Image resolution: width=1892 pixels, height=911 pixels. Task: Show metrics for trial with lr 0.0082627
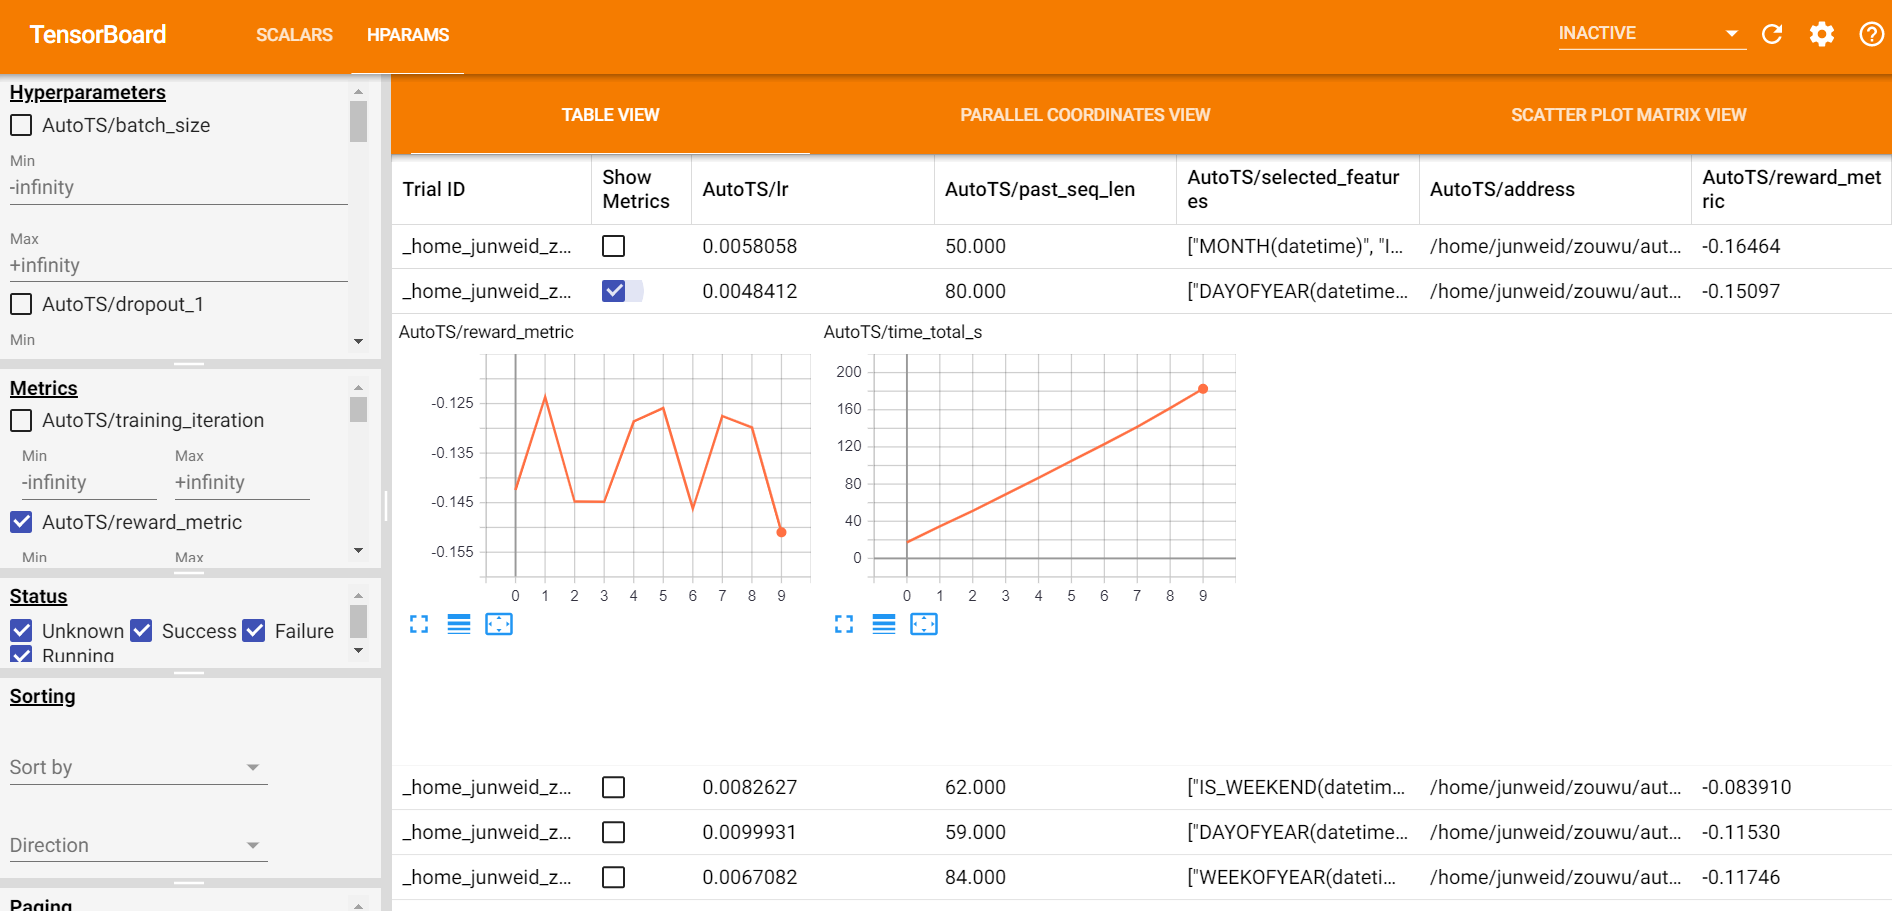point(614,788)
